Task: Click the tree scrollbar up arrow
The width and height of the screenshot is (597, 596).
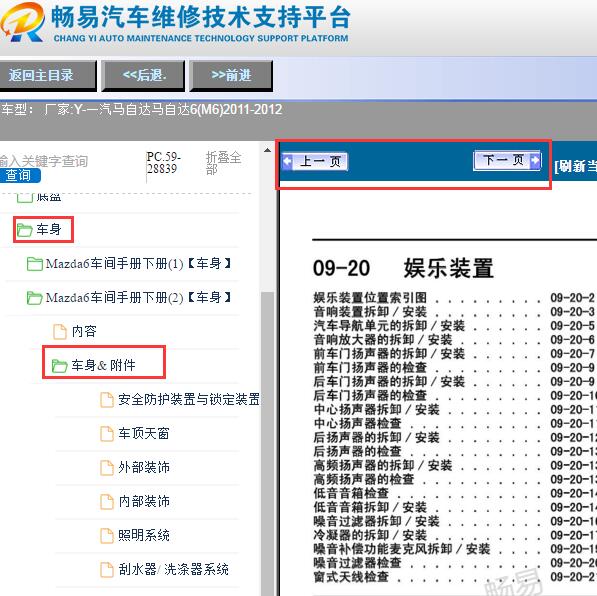Action: pos(267,150)
